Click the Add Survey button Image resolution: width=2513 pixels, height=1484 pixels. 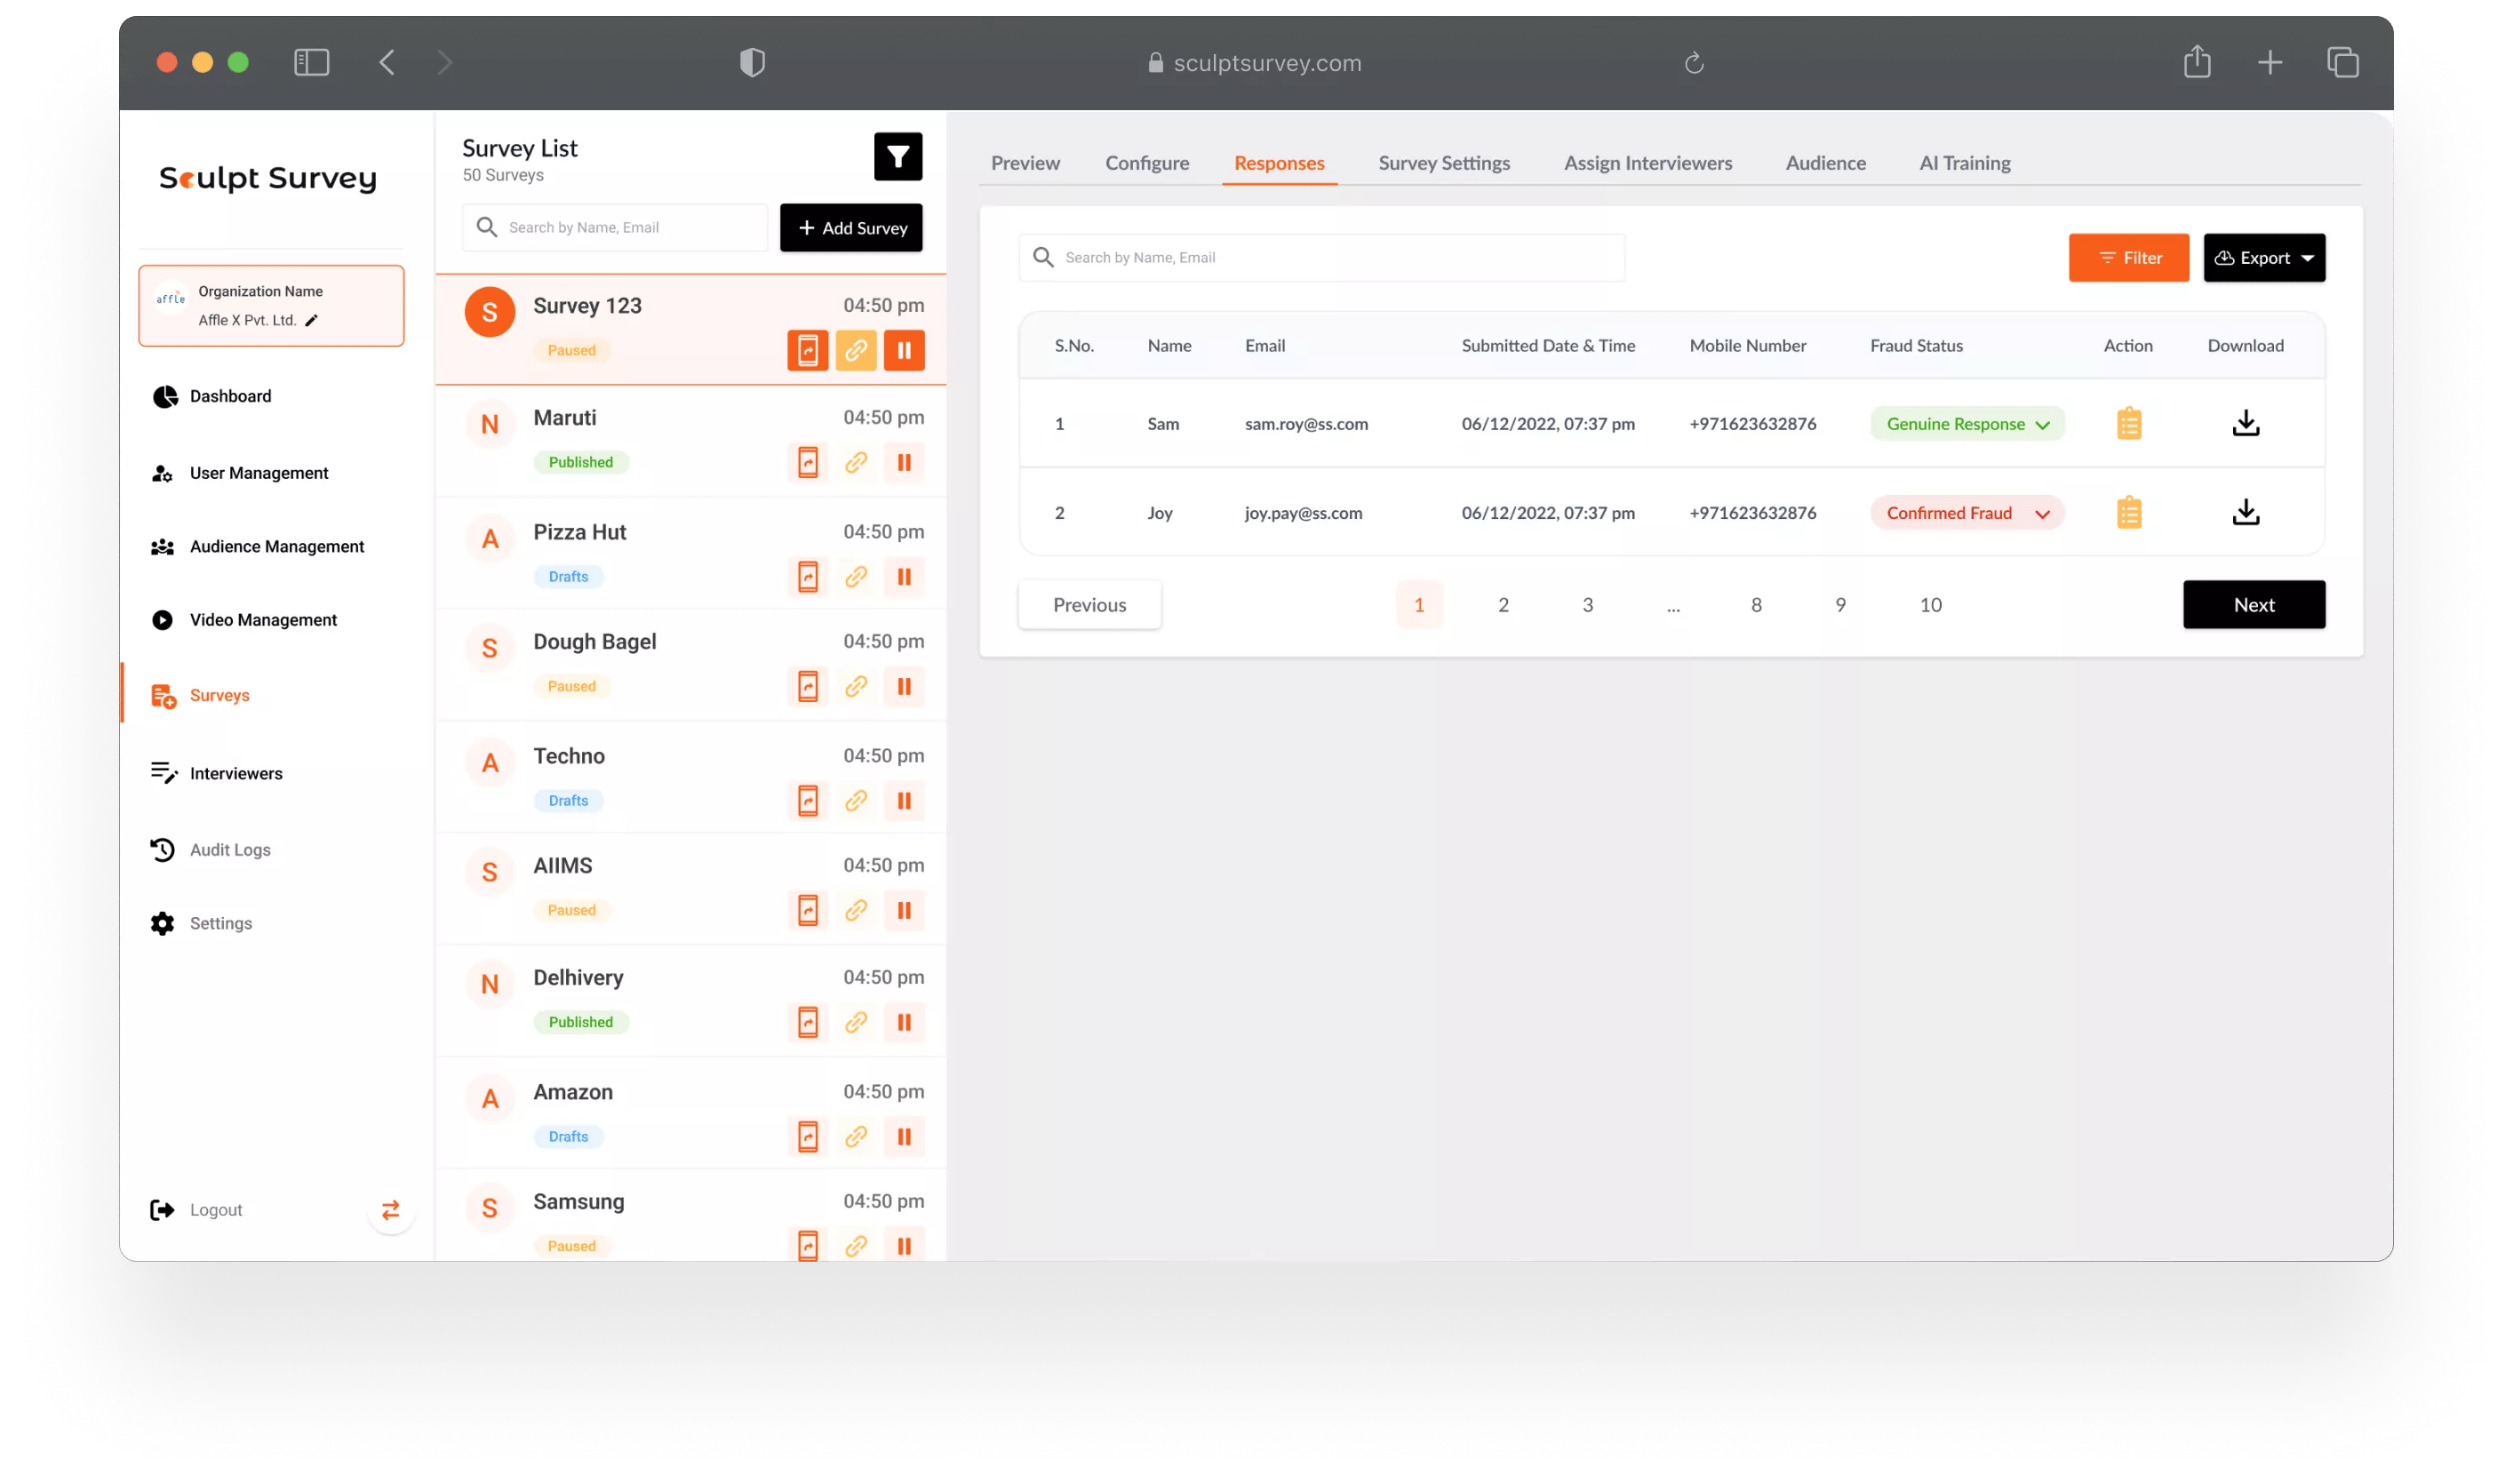point(851,228)
